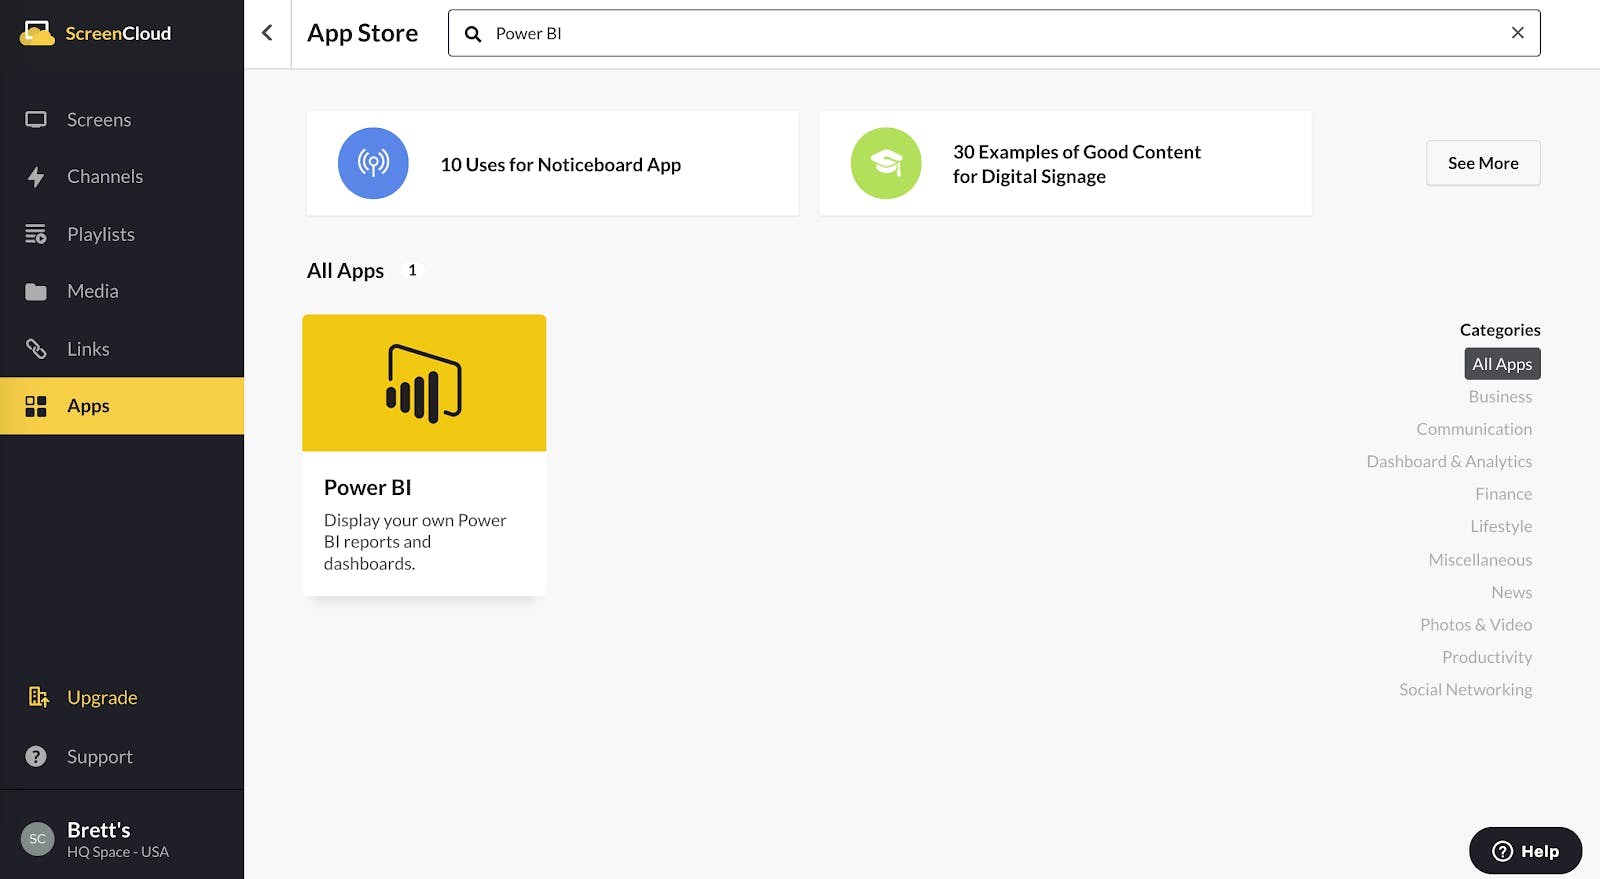The width and height of the screenshot is (1600, 879).
Task: Open 10 Uses for Noticeboard App article
Action: [553, 163]
